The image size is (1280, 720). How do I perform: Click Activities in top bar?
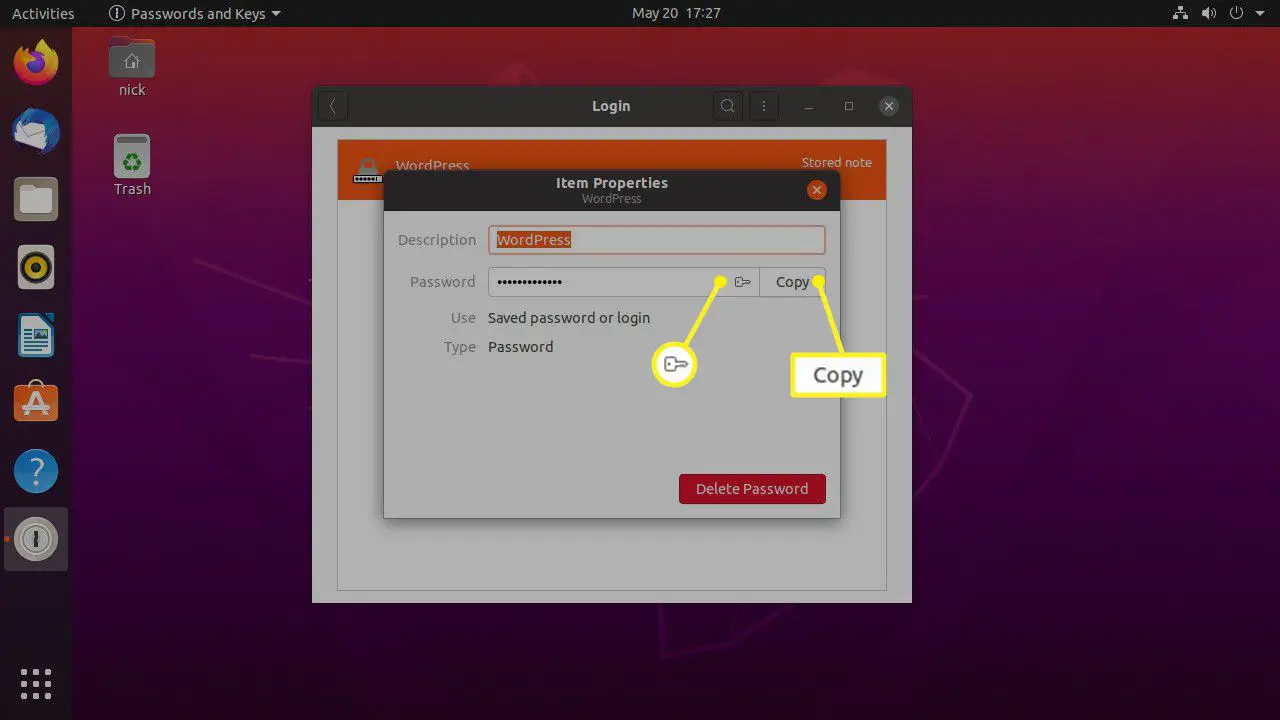pos(43,14)
